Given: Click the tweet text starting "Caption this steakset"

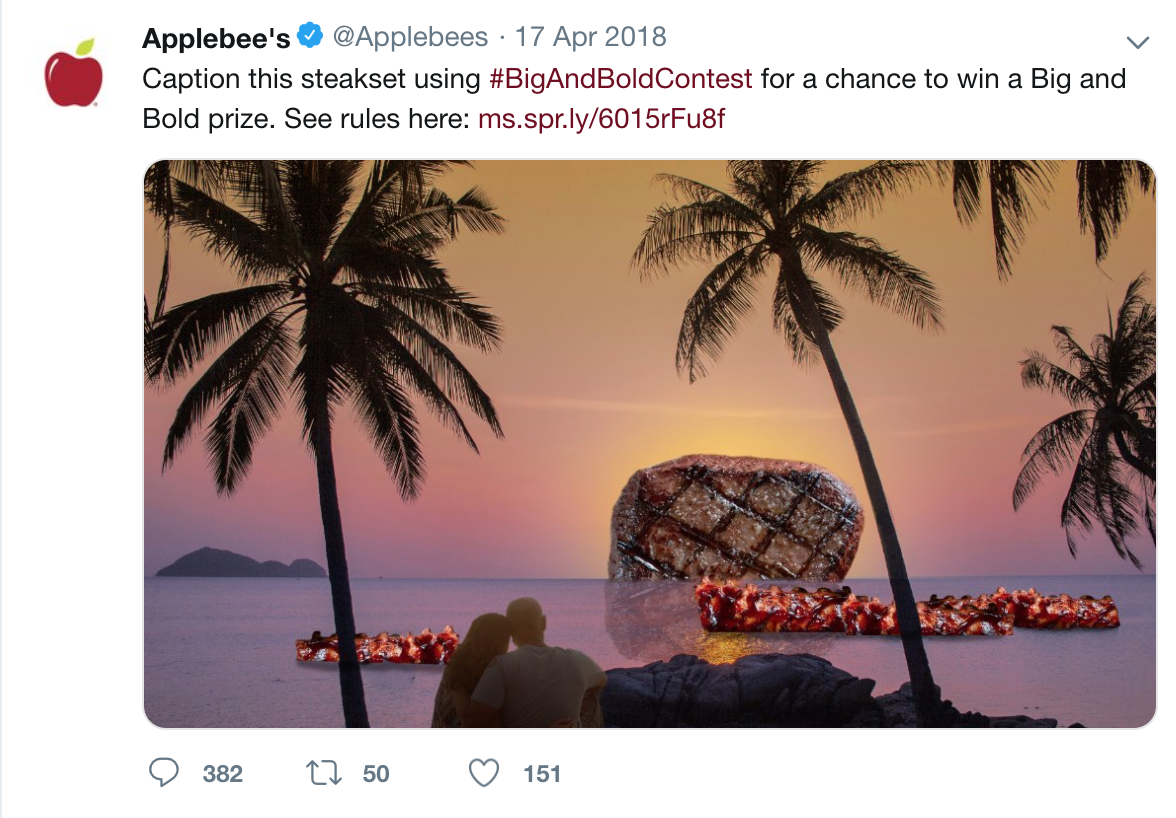Looking at the screenshot, I should click(634, 99).
